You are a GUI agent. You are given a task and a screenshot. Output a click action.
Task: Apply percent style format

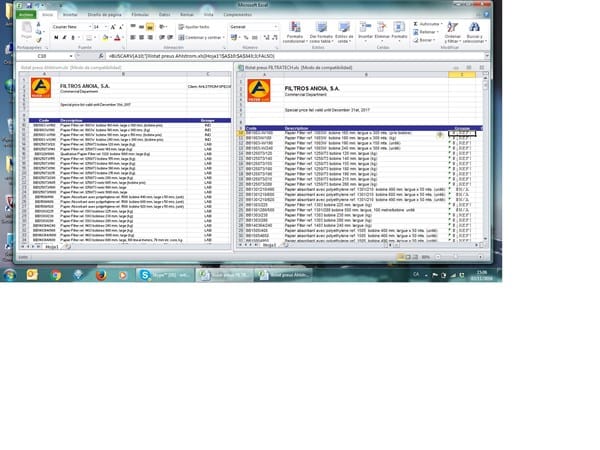pos(246,38)
